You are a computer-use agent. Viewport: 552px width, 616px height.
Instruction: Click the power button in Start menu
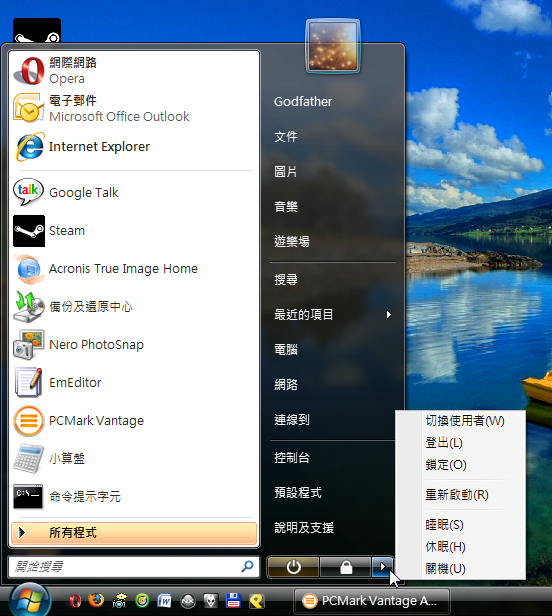coord(293,567)
